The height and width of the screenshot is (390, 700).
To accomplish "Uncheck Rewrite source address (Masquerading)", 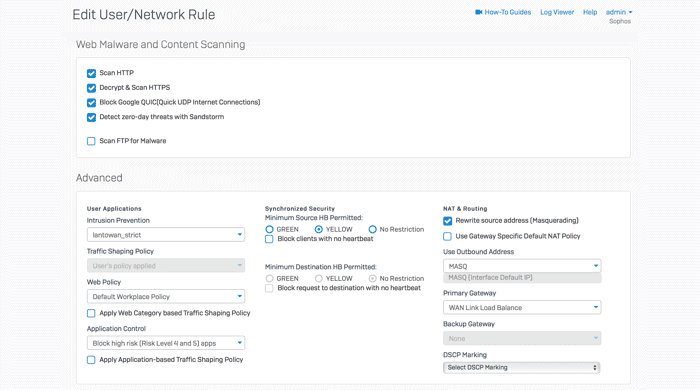I will click(x=448, y=221).
